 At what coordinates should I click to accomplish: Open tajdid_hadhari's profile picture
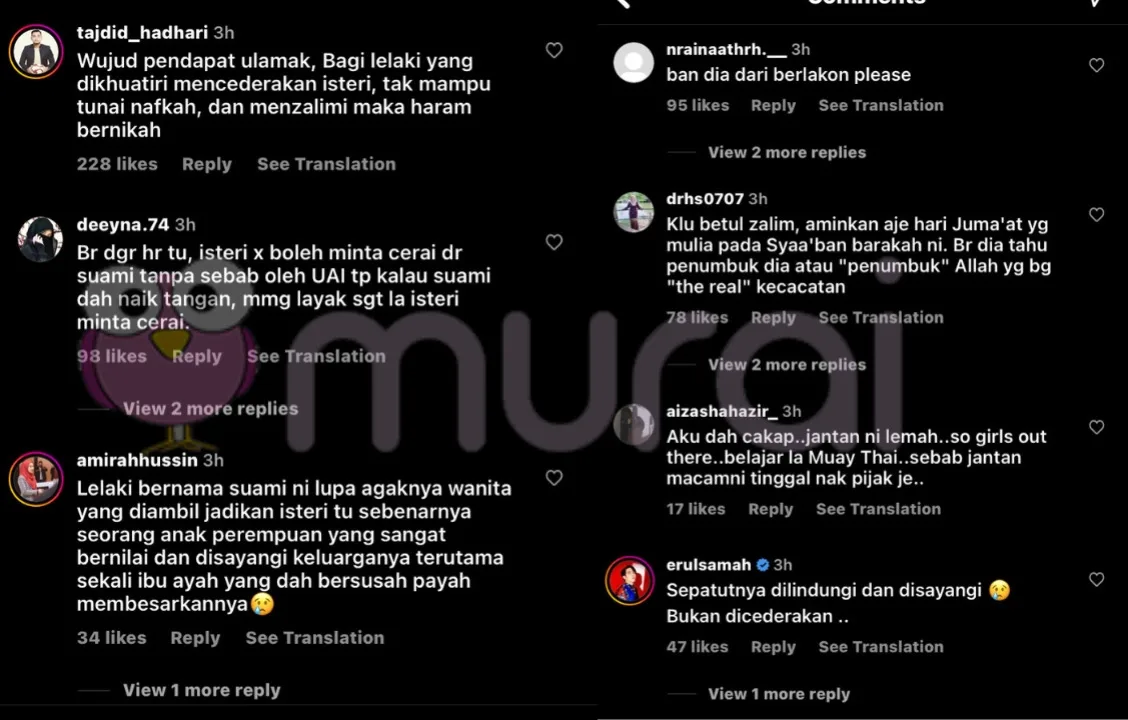pyautogui.click(x=36, y=52)
